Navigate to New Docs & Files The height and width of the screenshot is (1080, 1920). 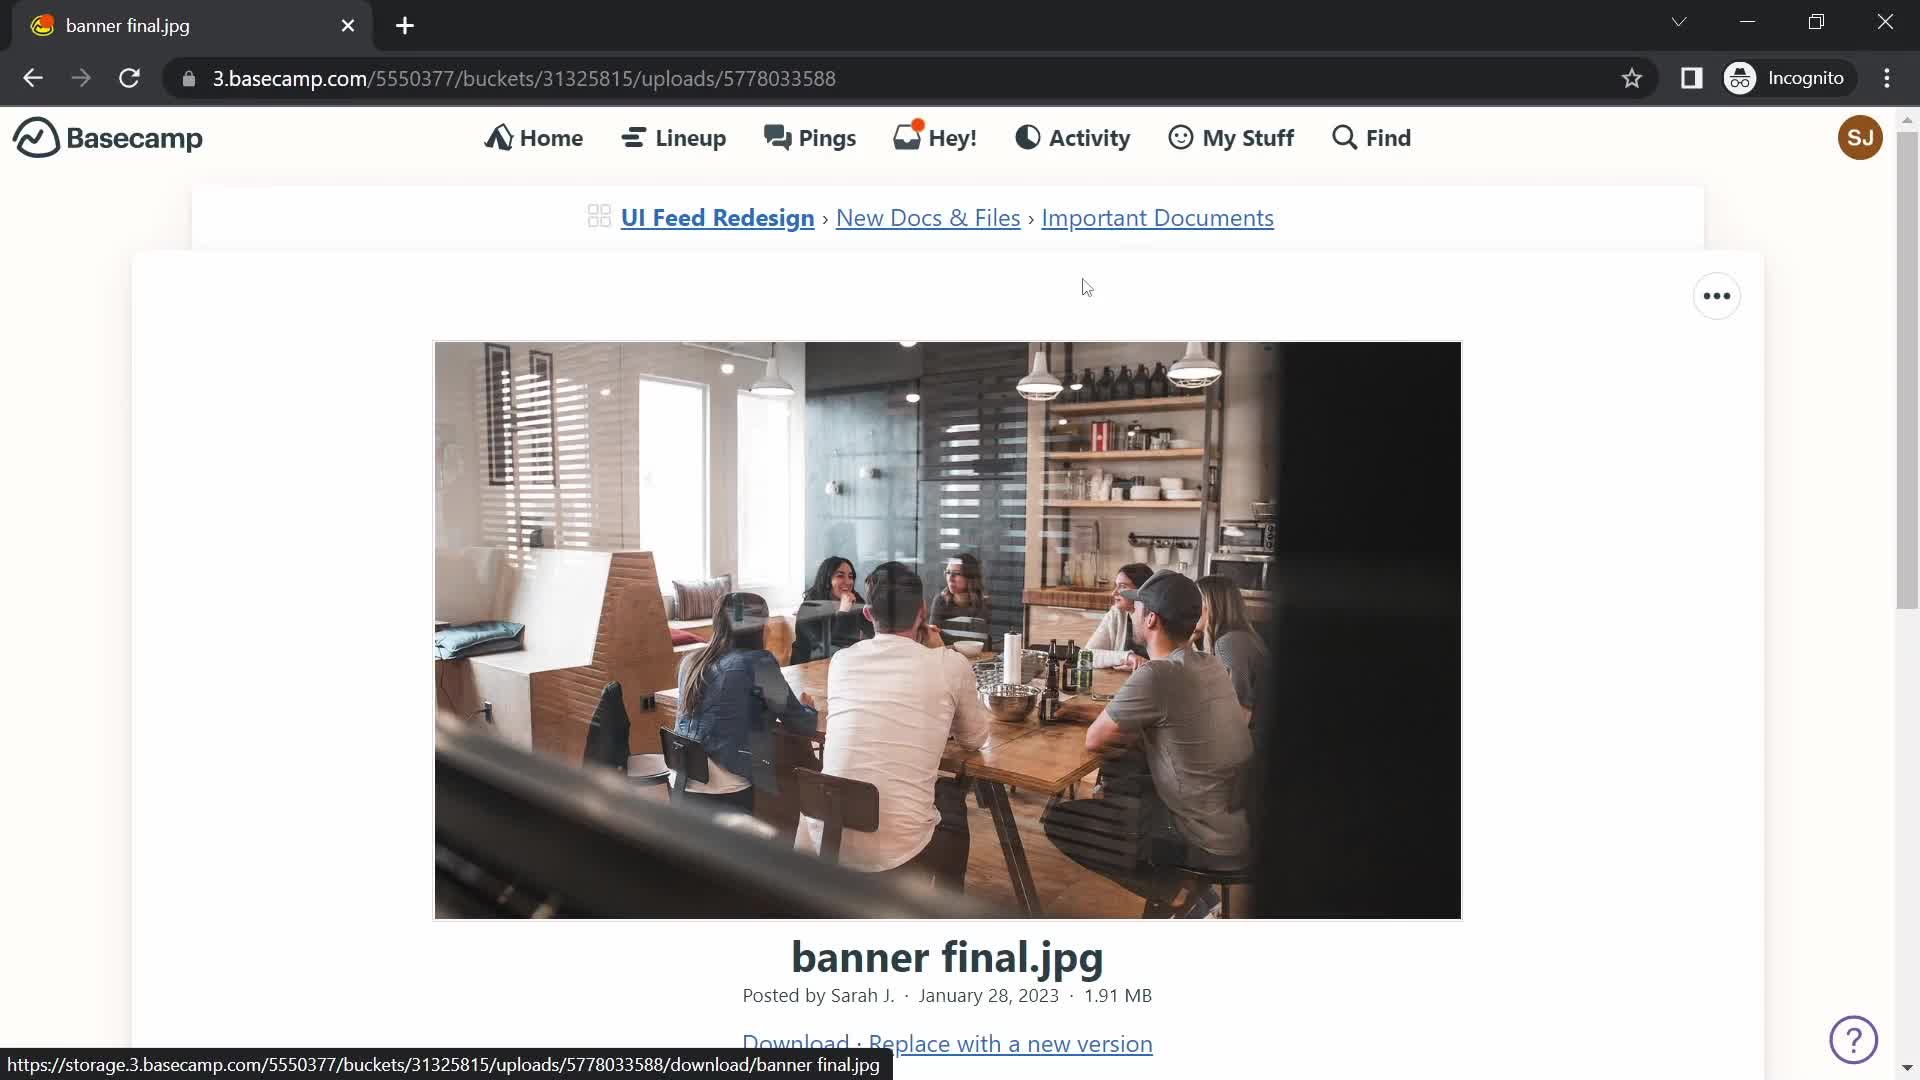927,216
